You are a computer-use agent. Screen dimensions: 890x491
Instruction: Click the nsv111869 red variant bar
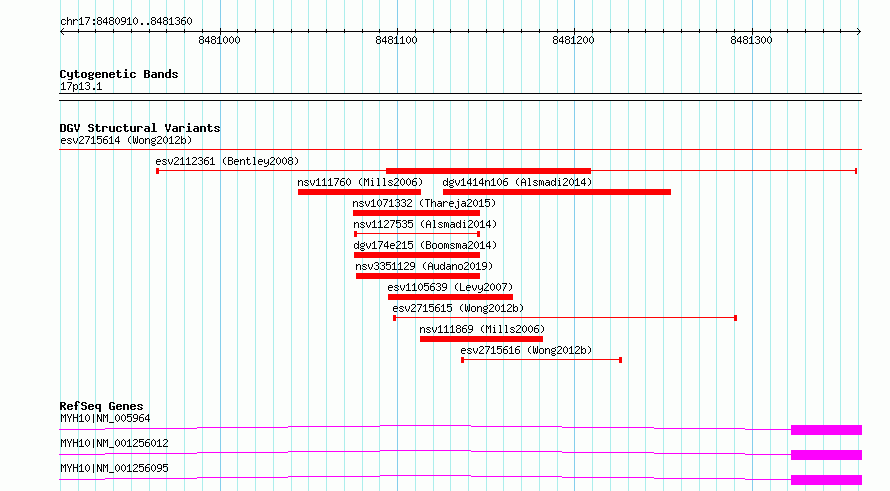pyautogui.click(x=481, y=339)
